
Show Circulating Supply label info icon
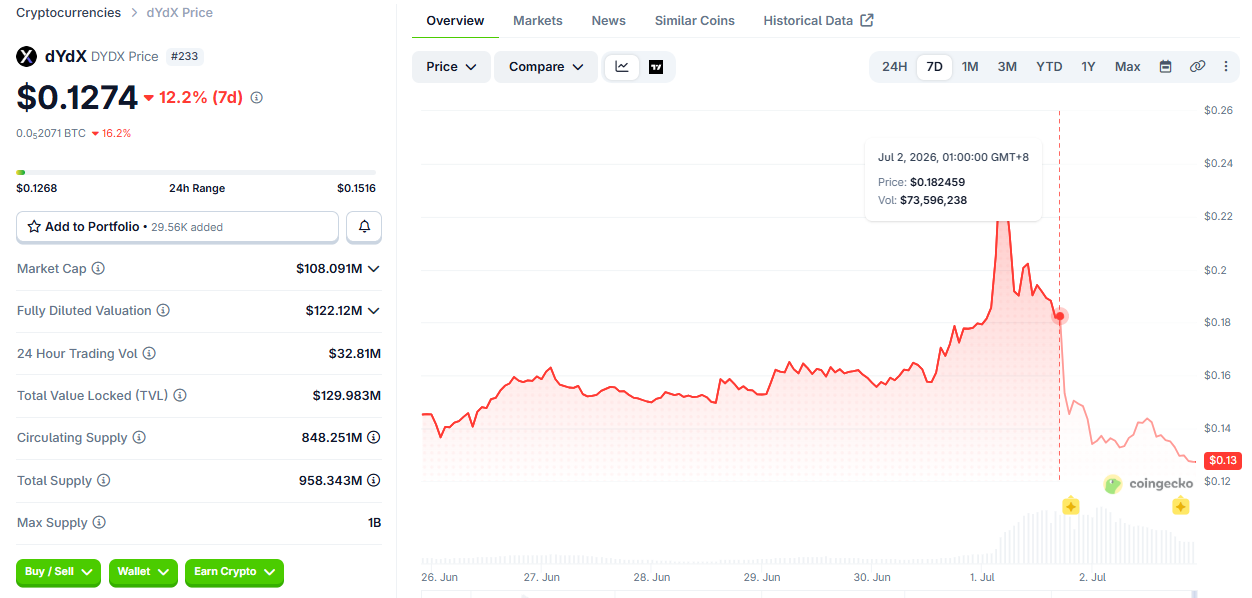tap(139, 438)
